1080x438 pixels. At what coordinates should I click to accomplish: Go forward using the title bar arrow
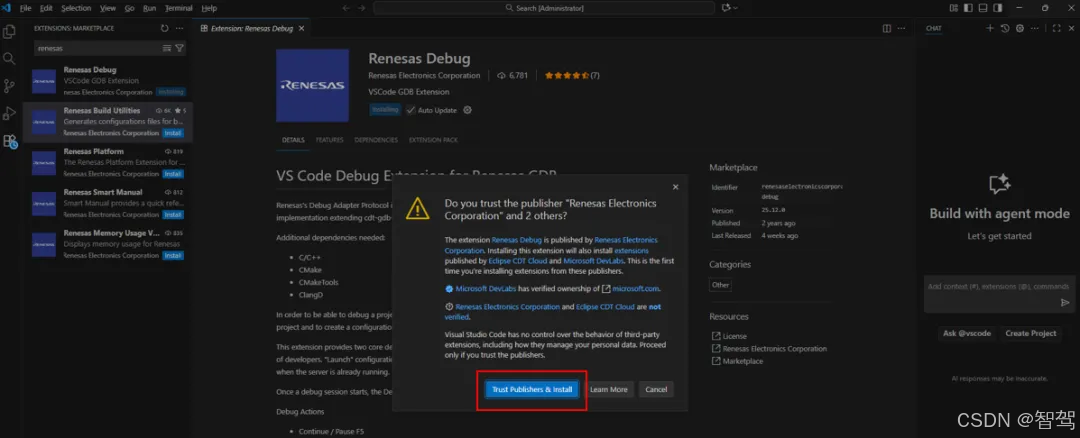click(362, 8)
